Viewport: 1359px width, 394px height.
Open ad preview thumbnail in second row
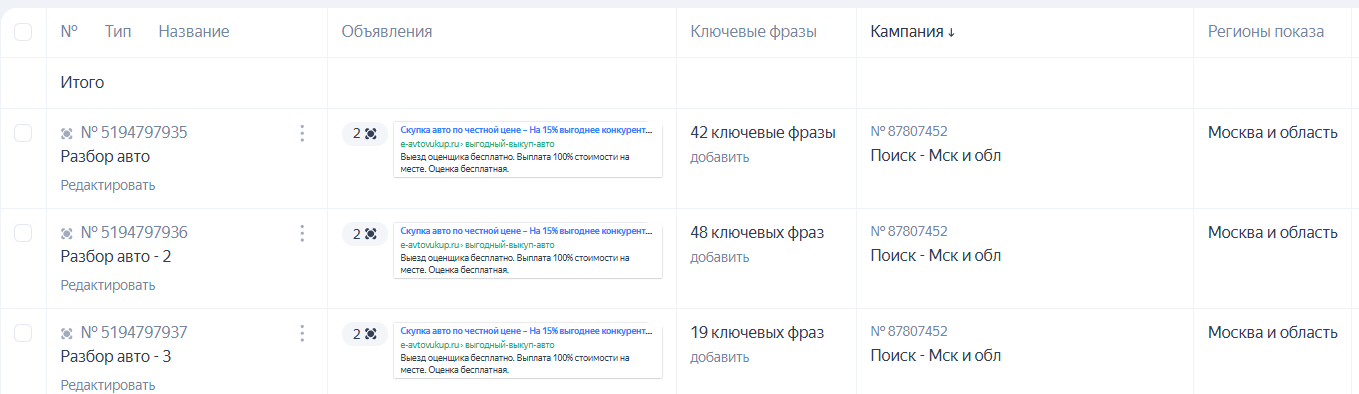point(528,250)
